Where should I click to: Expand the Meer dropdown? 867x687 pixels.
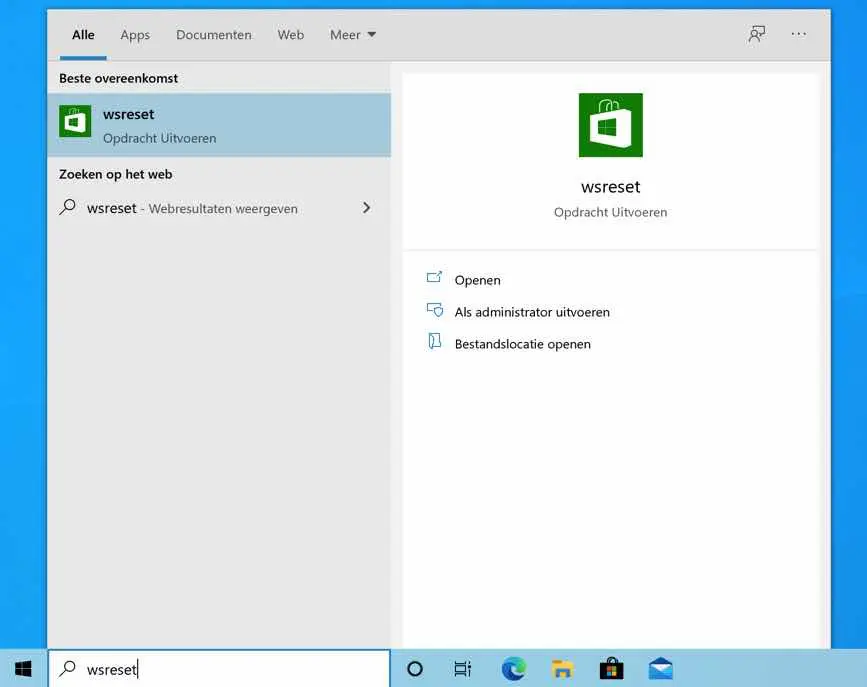pos(353,35)
